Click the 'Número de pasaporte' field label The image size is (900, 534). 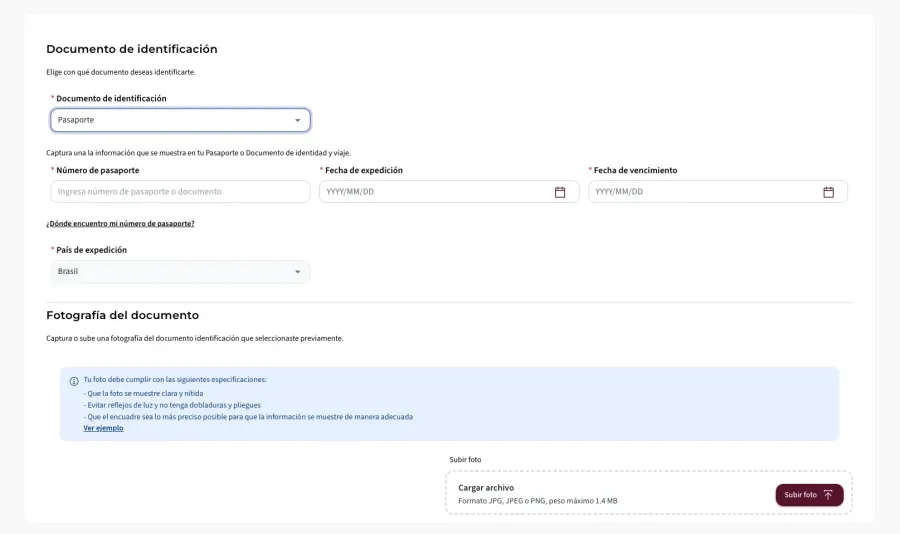97,171
